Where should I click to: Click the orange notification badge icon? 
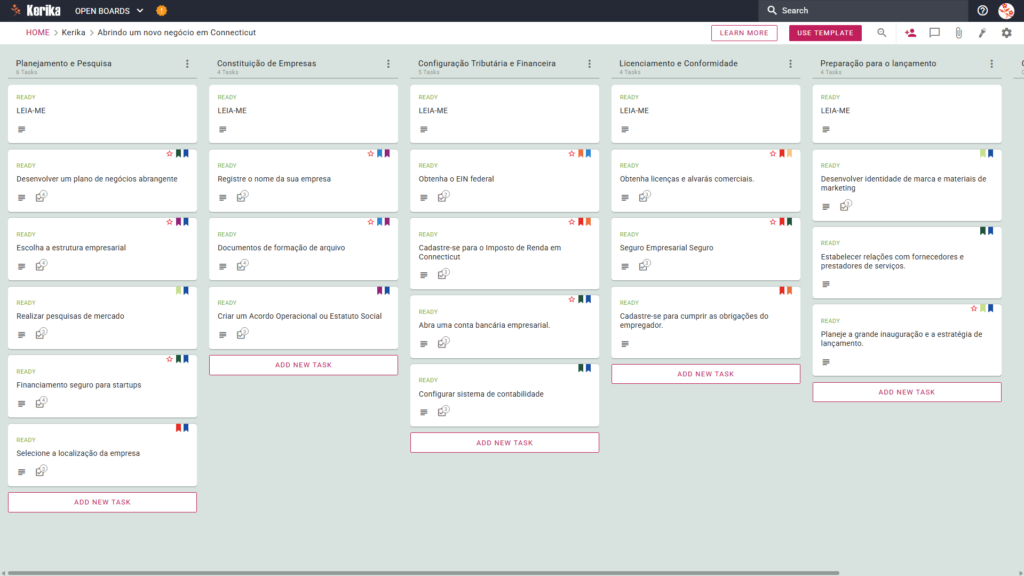tap(161, 10)
